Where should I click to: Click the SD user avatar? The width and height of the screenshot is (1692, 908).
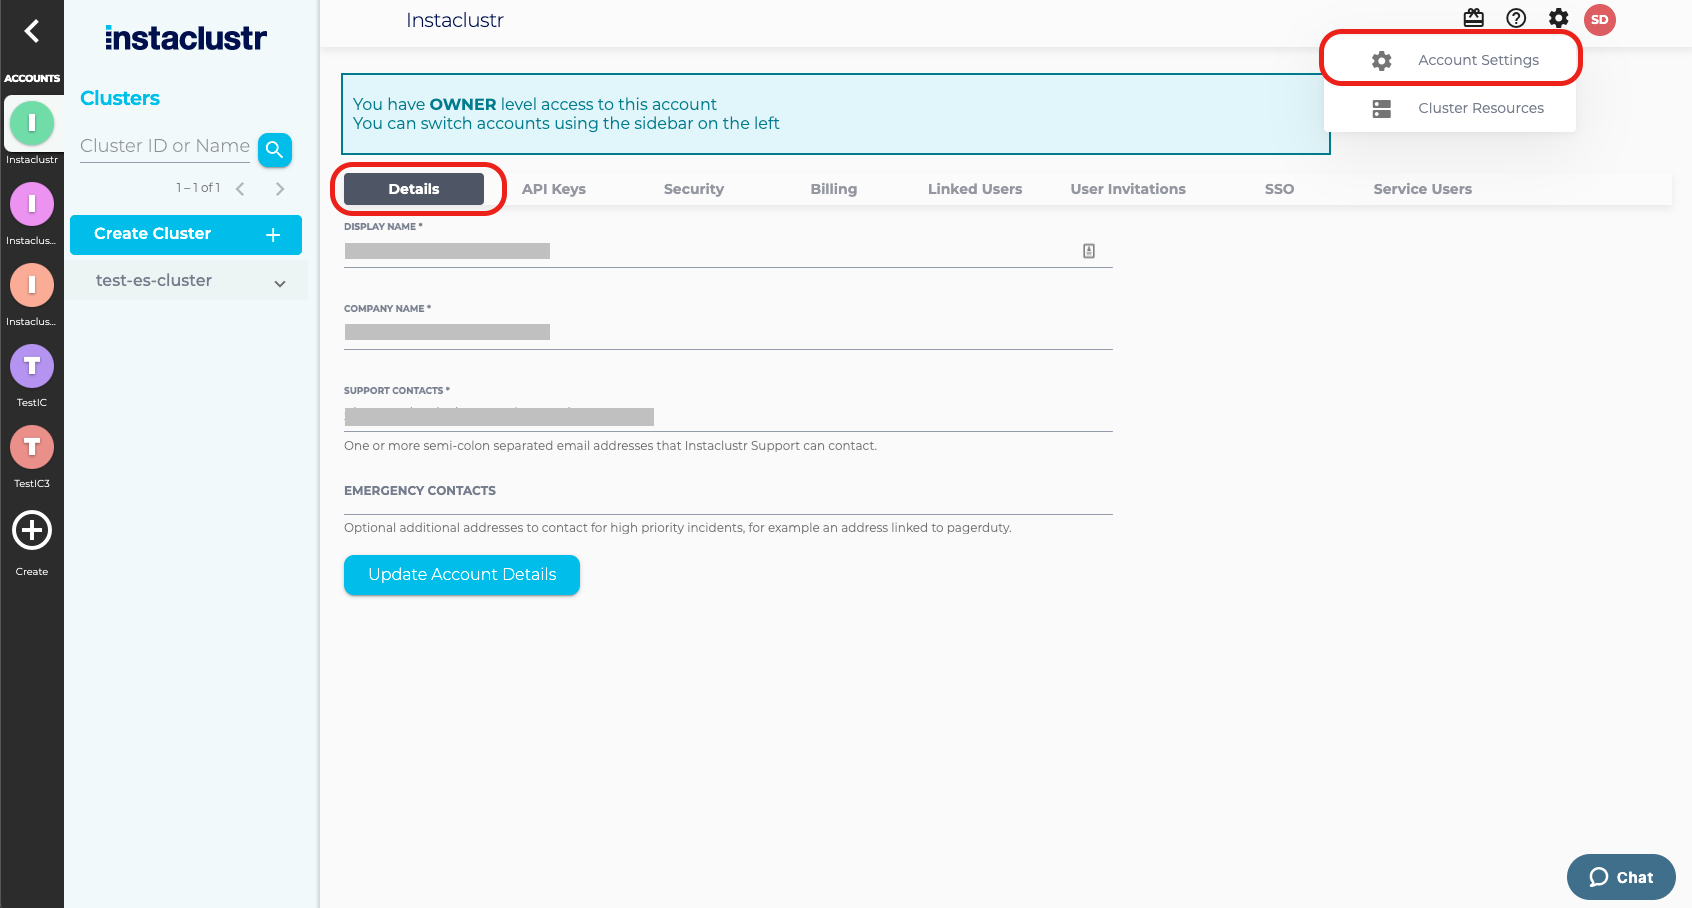click(1600, 19)
